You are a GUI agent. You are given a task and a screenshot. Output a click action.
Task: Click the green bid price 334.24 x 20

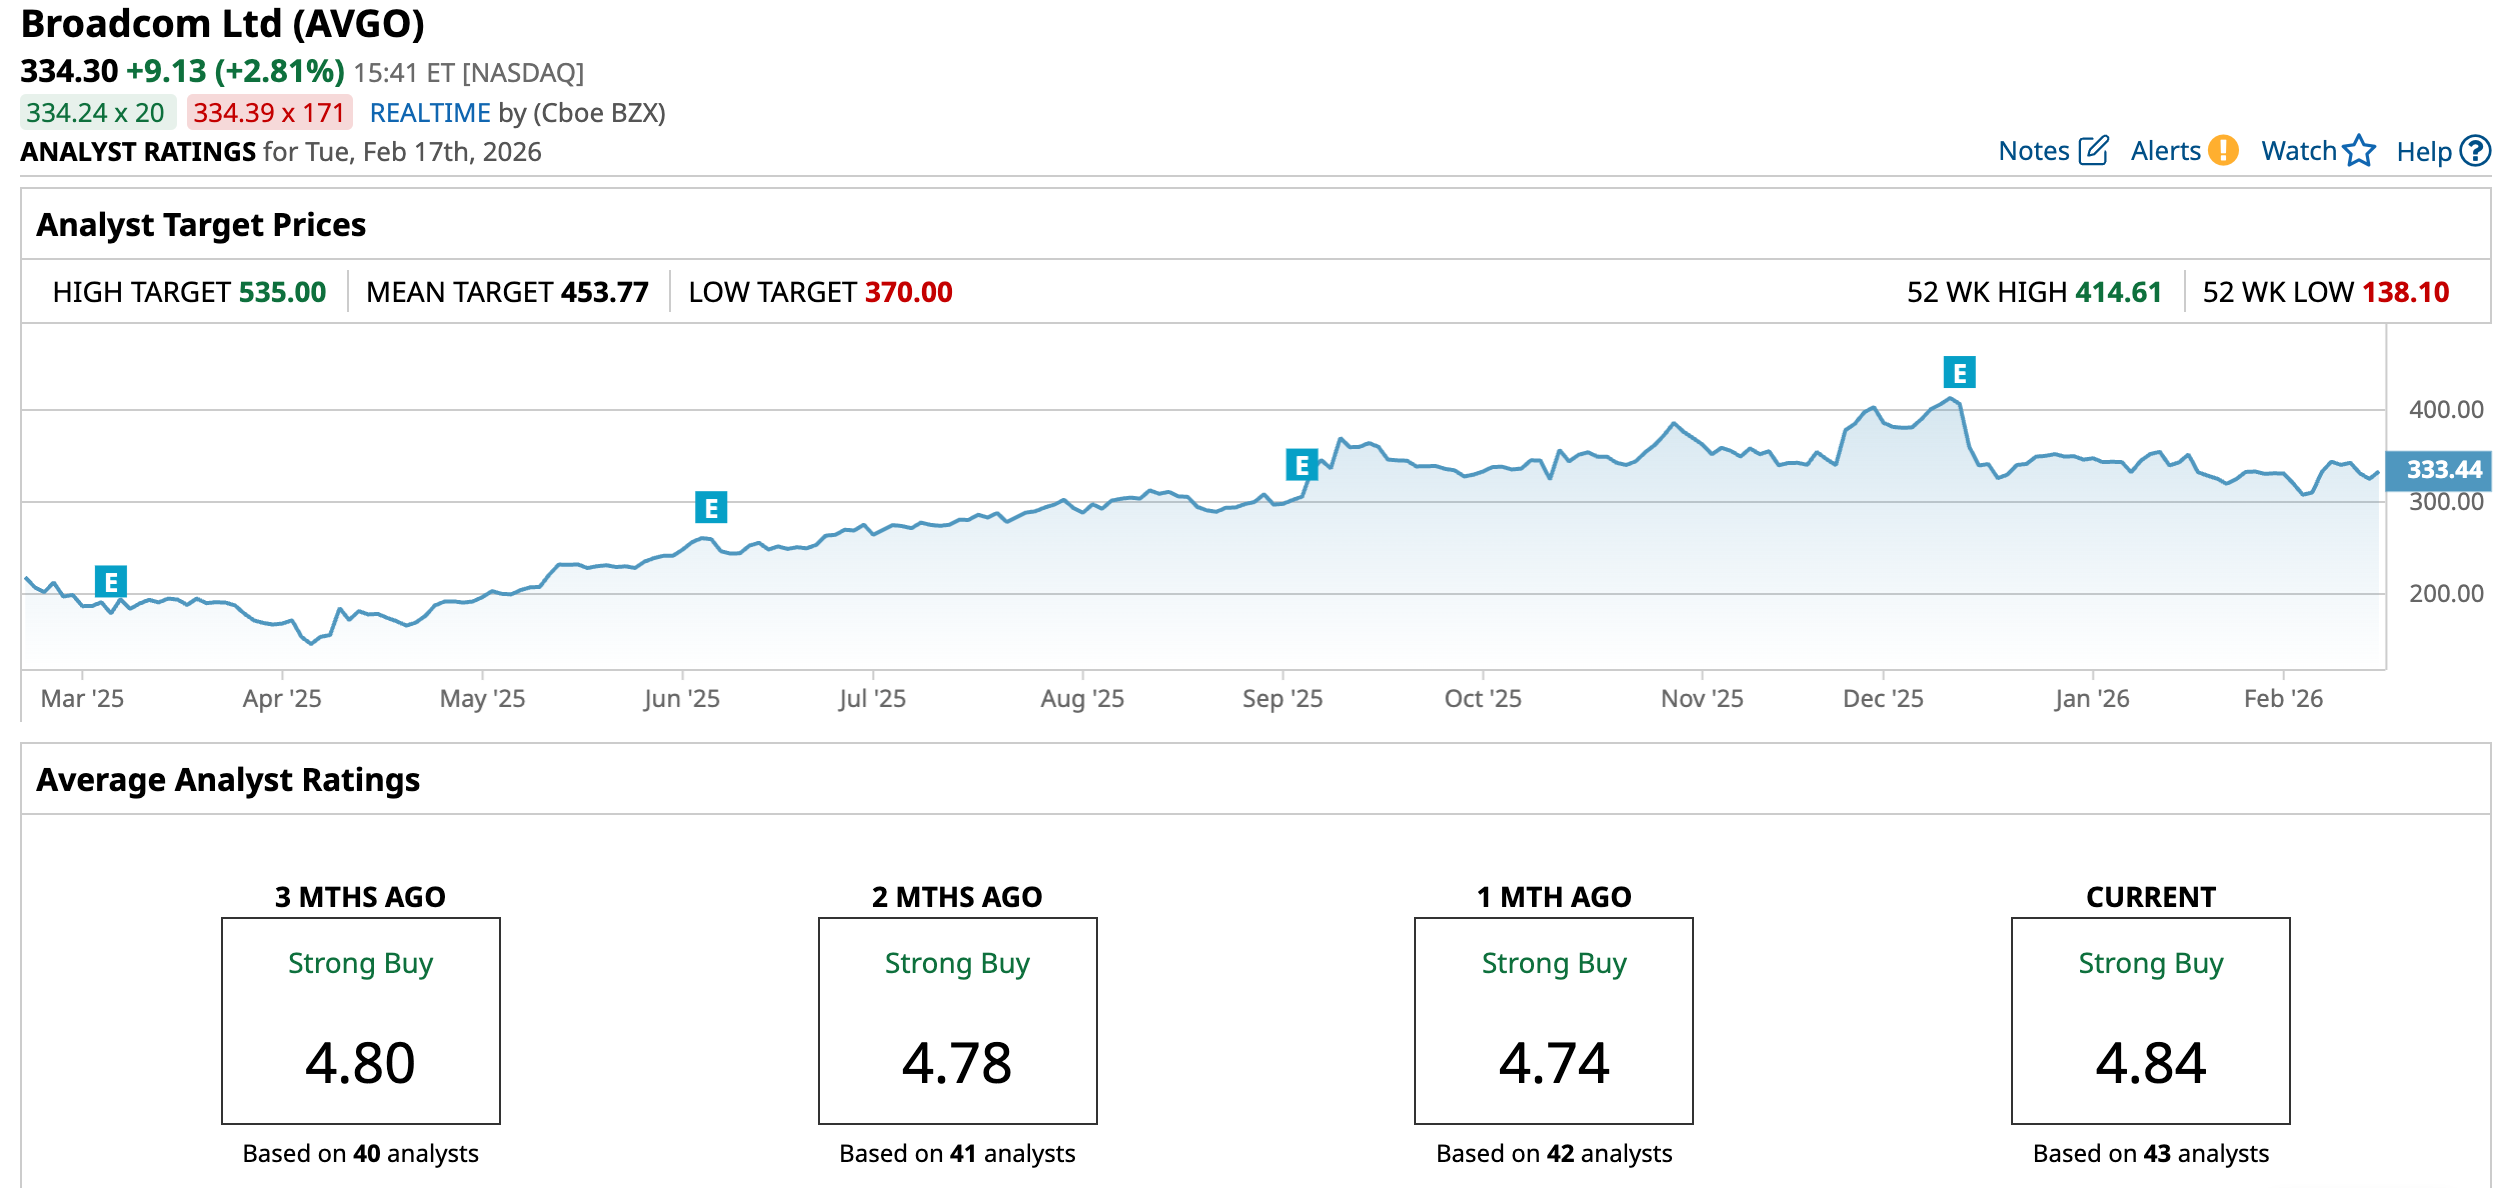click(97, 113)
